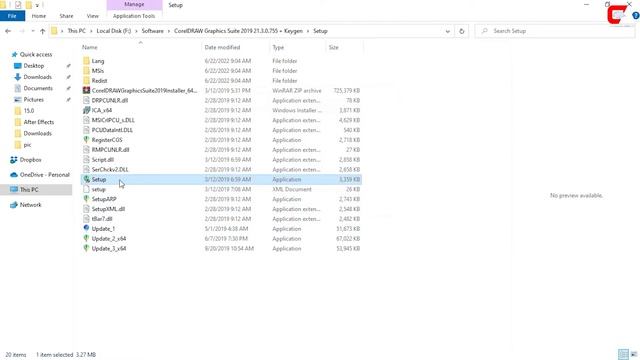Navigate to Local Disk (F:) breadcrumb
The height and width of the screenshot is (360, 640).
tap(114, 31)
